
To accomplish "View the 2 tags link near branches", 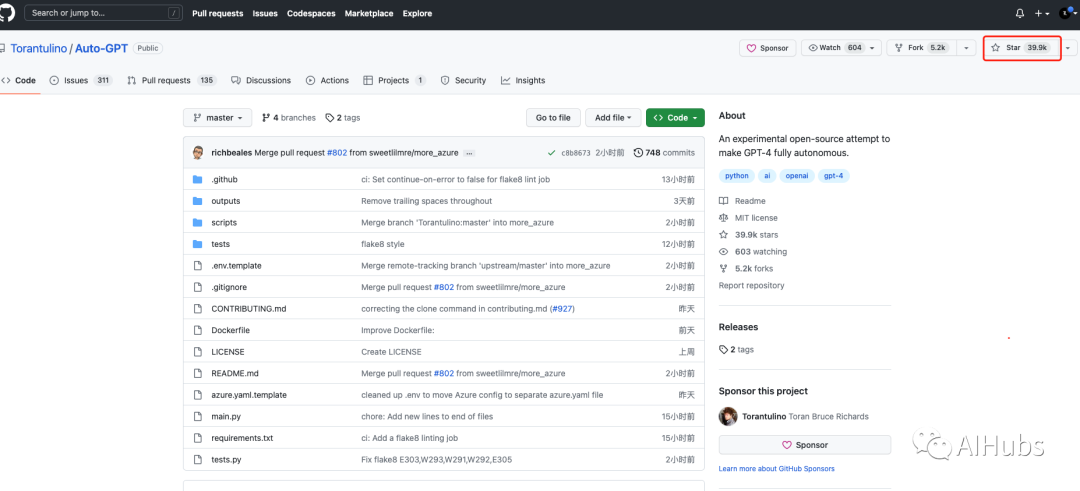I will click(x=342, y=118).
